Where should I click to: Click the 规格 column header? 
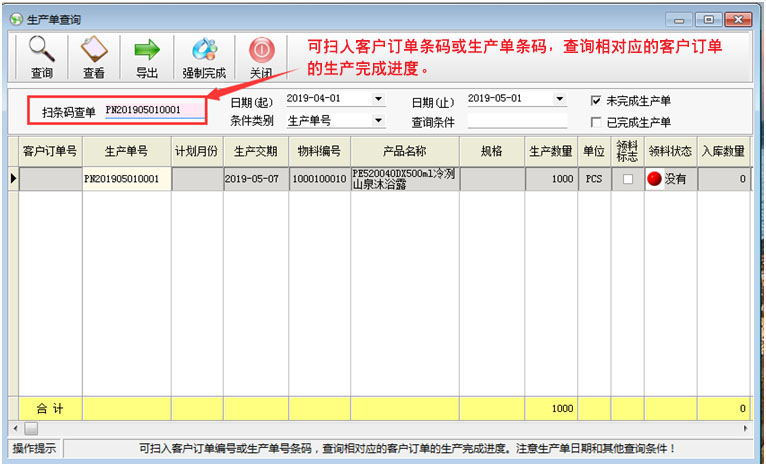pos(492,151)
